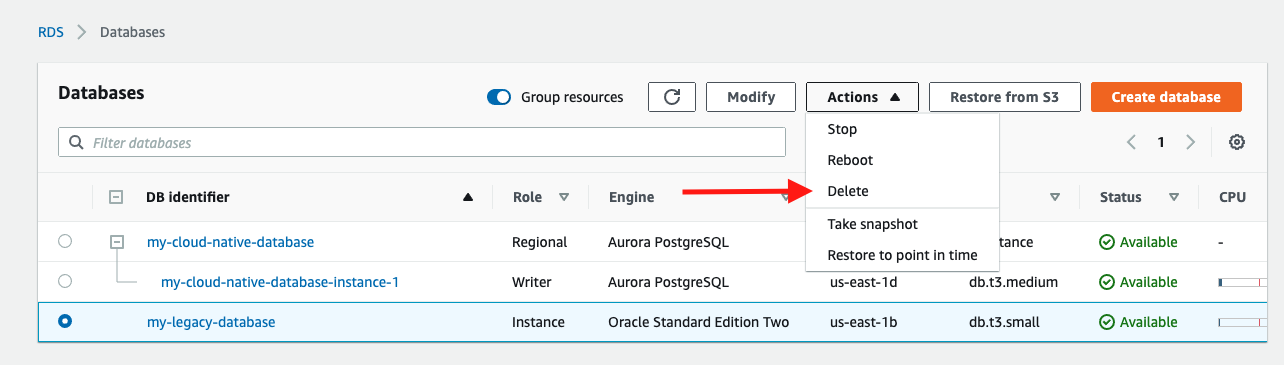The image size is (1284, 365).
Task: Open my-legacy-database link
Action: pos(211,322)
